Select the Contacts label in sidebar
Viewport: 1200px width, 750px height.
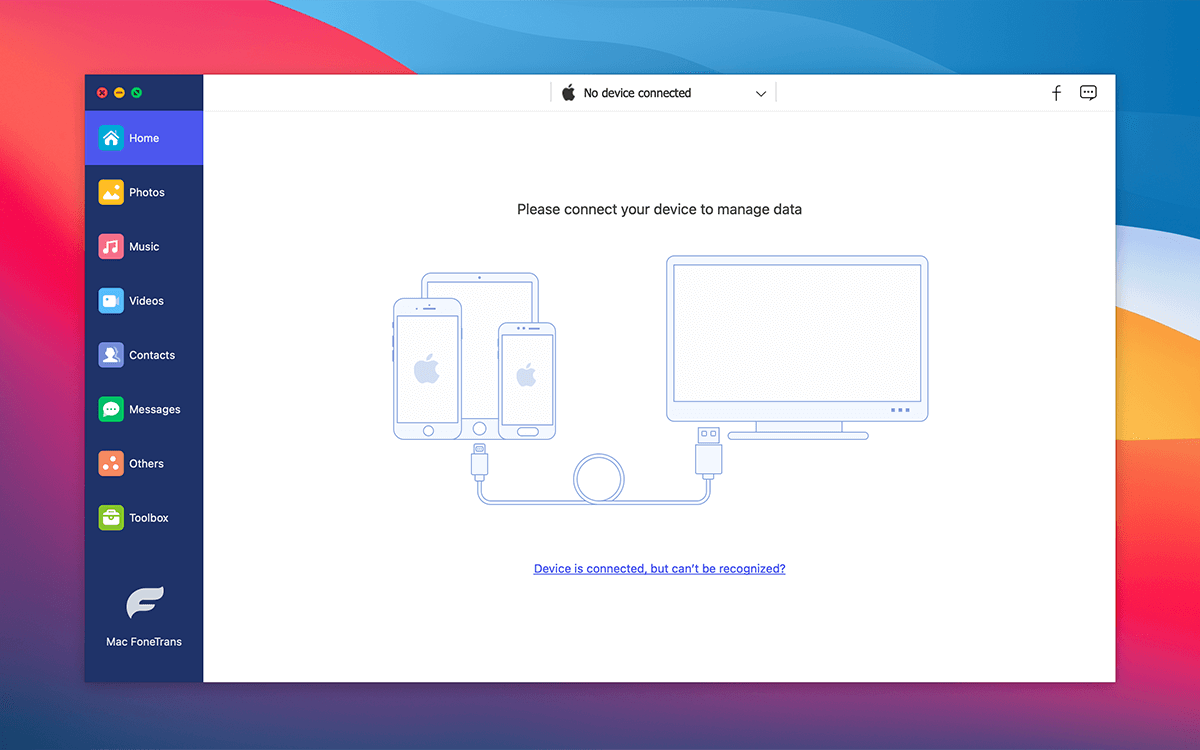click(x=152, y=355)
